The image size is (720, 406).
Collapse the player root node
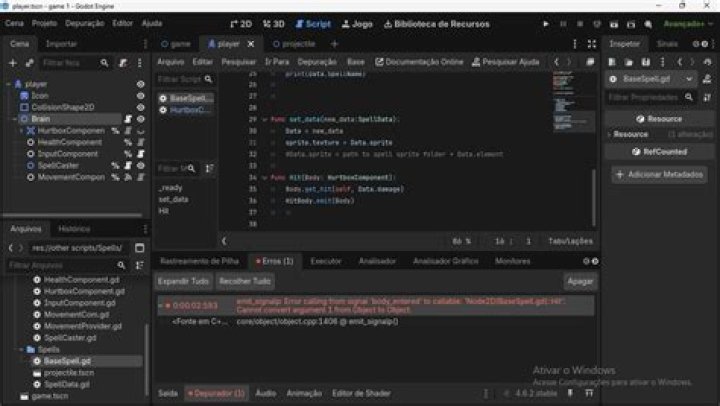pyautogui.click(x=9, y=84)
